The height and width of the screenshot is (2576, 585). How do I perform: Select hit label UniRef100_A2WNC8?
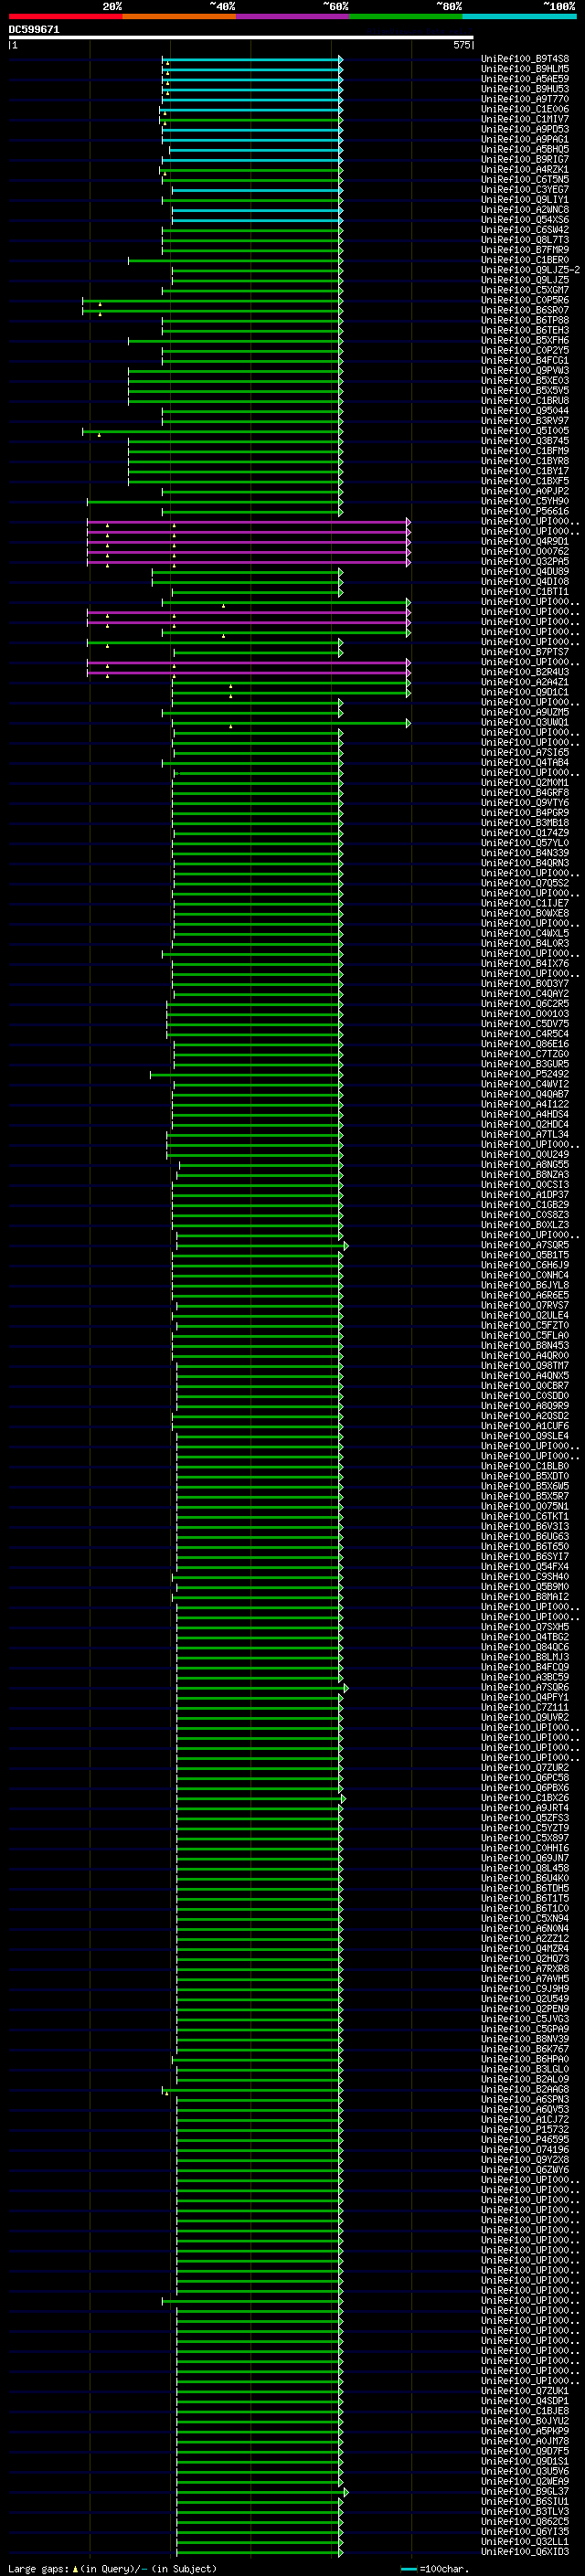tap(525, 209)
